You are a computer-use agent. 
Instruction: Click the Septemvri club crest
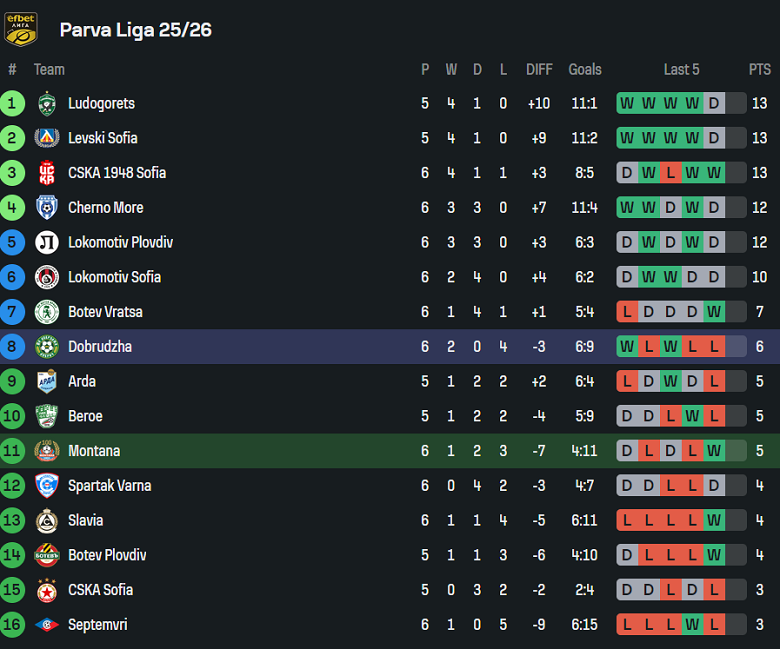click(46, 625)
